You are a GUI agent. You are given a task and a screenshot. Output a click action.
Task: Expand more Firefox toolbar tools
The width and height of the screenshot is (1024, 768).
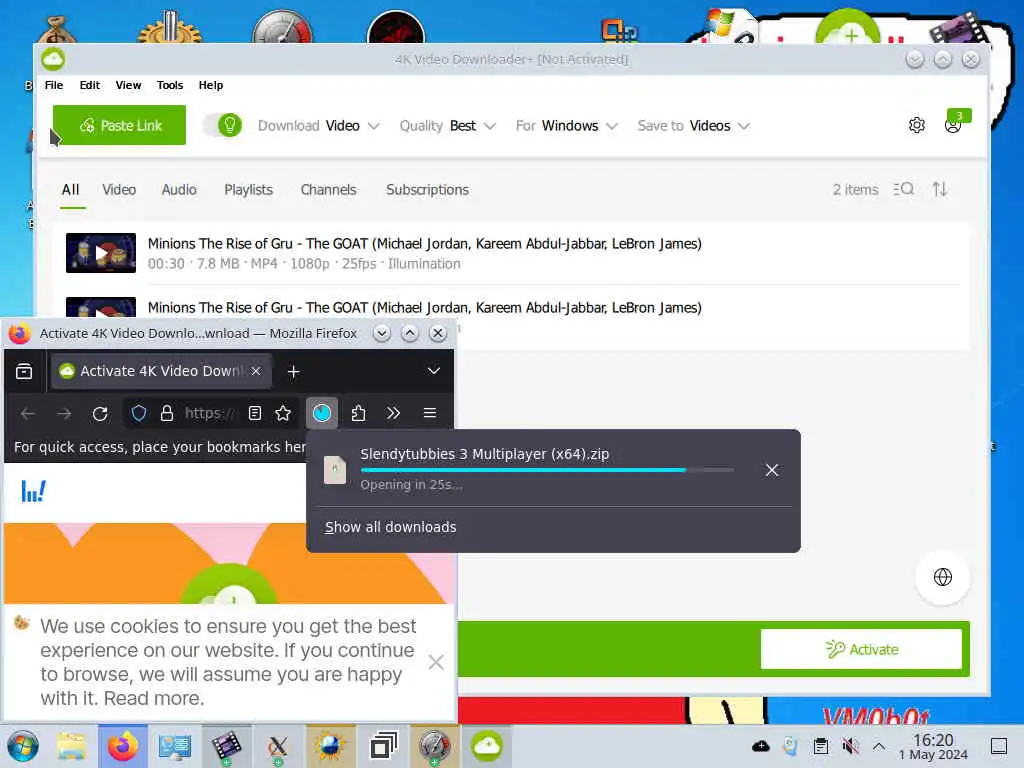point(393,413)
